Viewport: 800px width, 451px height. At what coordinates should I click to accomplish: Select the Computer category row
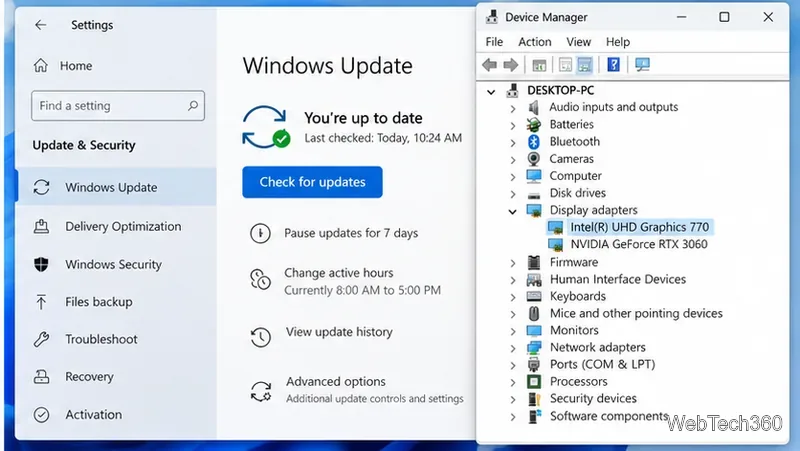tap(576, 176)
